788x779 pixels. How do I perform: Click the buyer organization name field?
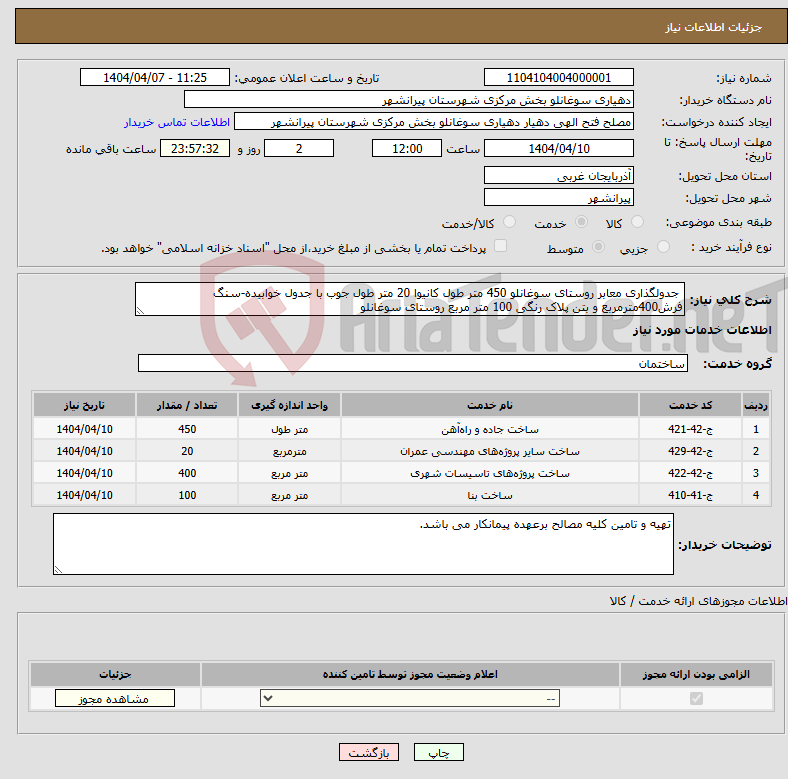pos(409,100)
